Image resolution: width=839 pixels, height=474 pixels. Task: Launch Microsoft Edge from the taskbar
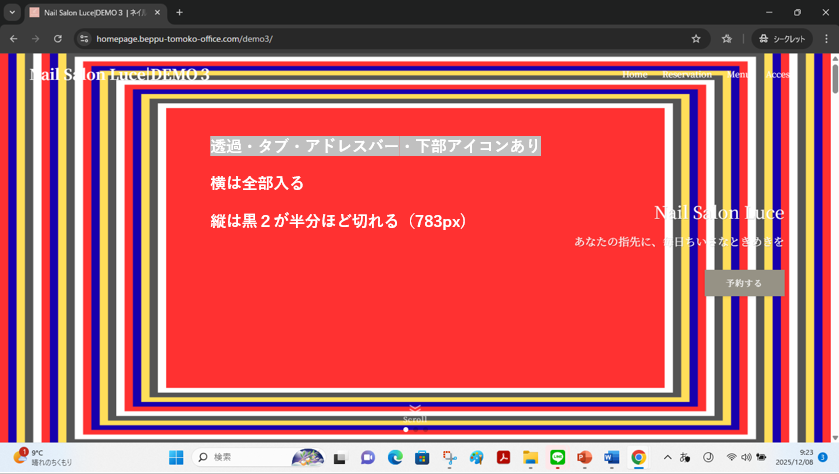[395, 457]
